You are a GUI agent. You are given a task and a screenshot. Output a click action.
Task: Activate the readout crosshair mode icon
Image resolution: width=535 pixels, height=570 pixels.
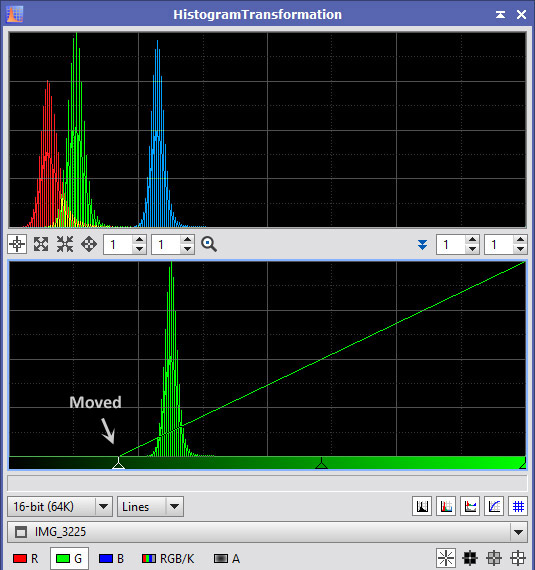[17, 244]
